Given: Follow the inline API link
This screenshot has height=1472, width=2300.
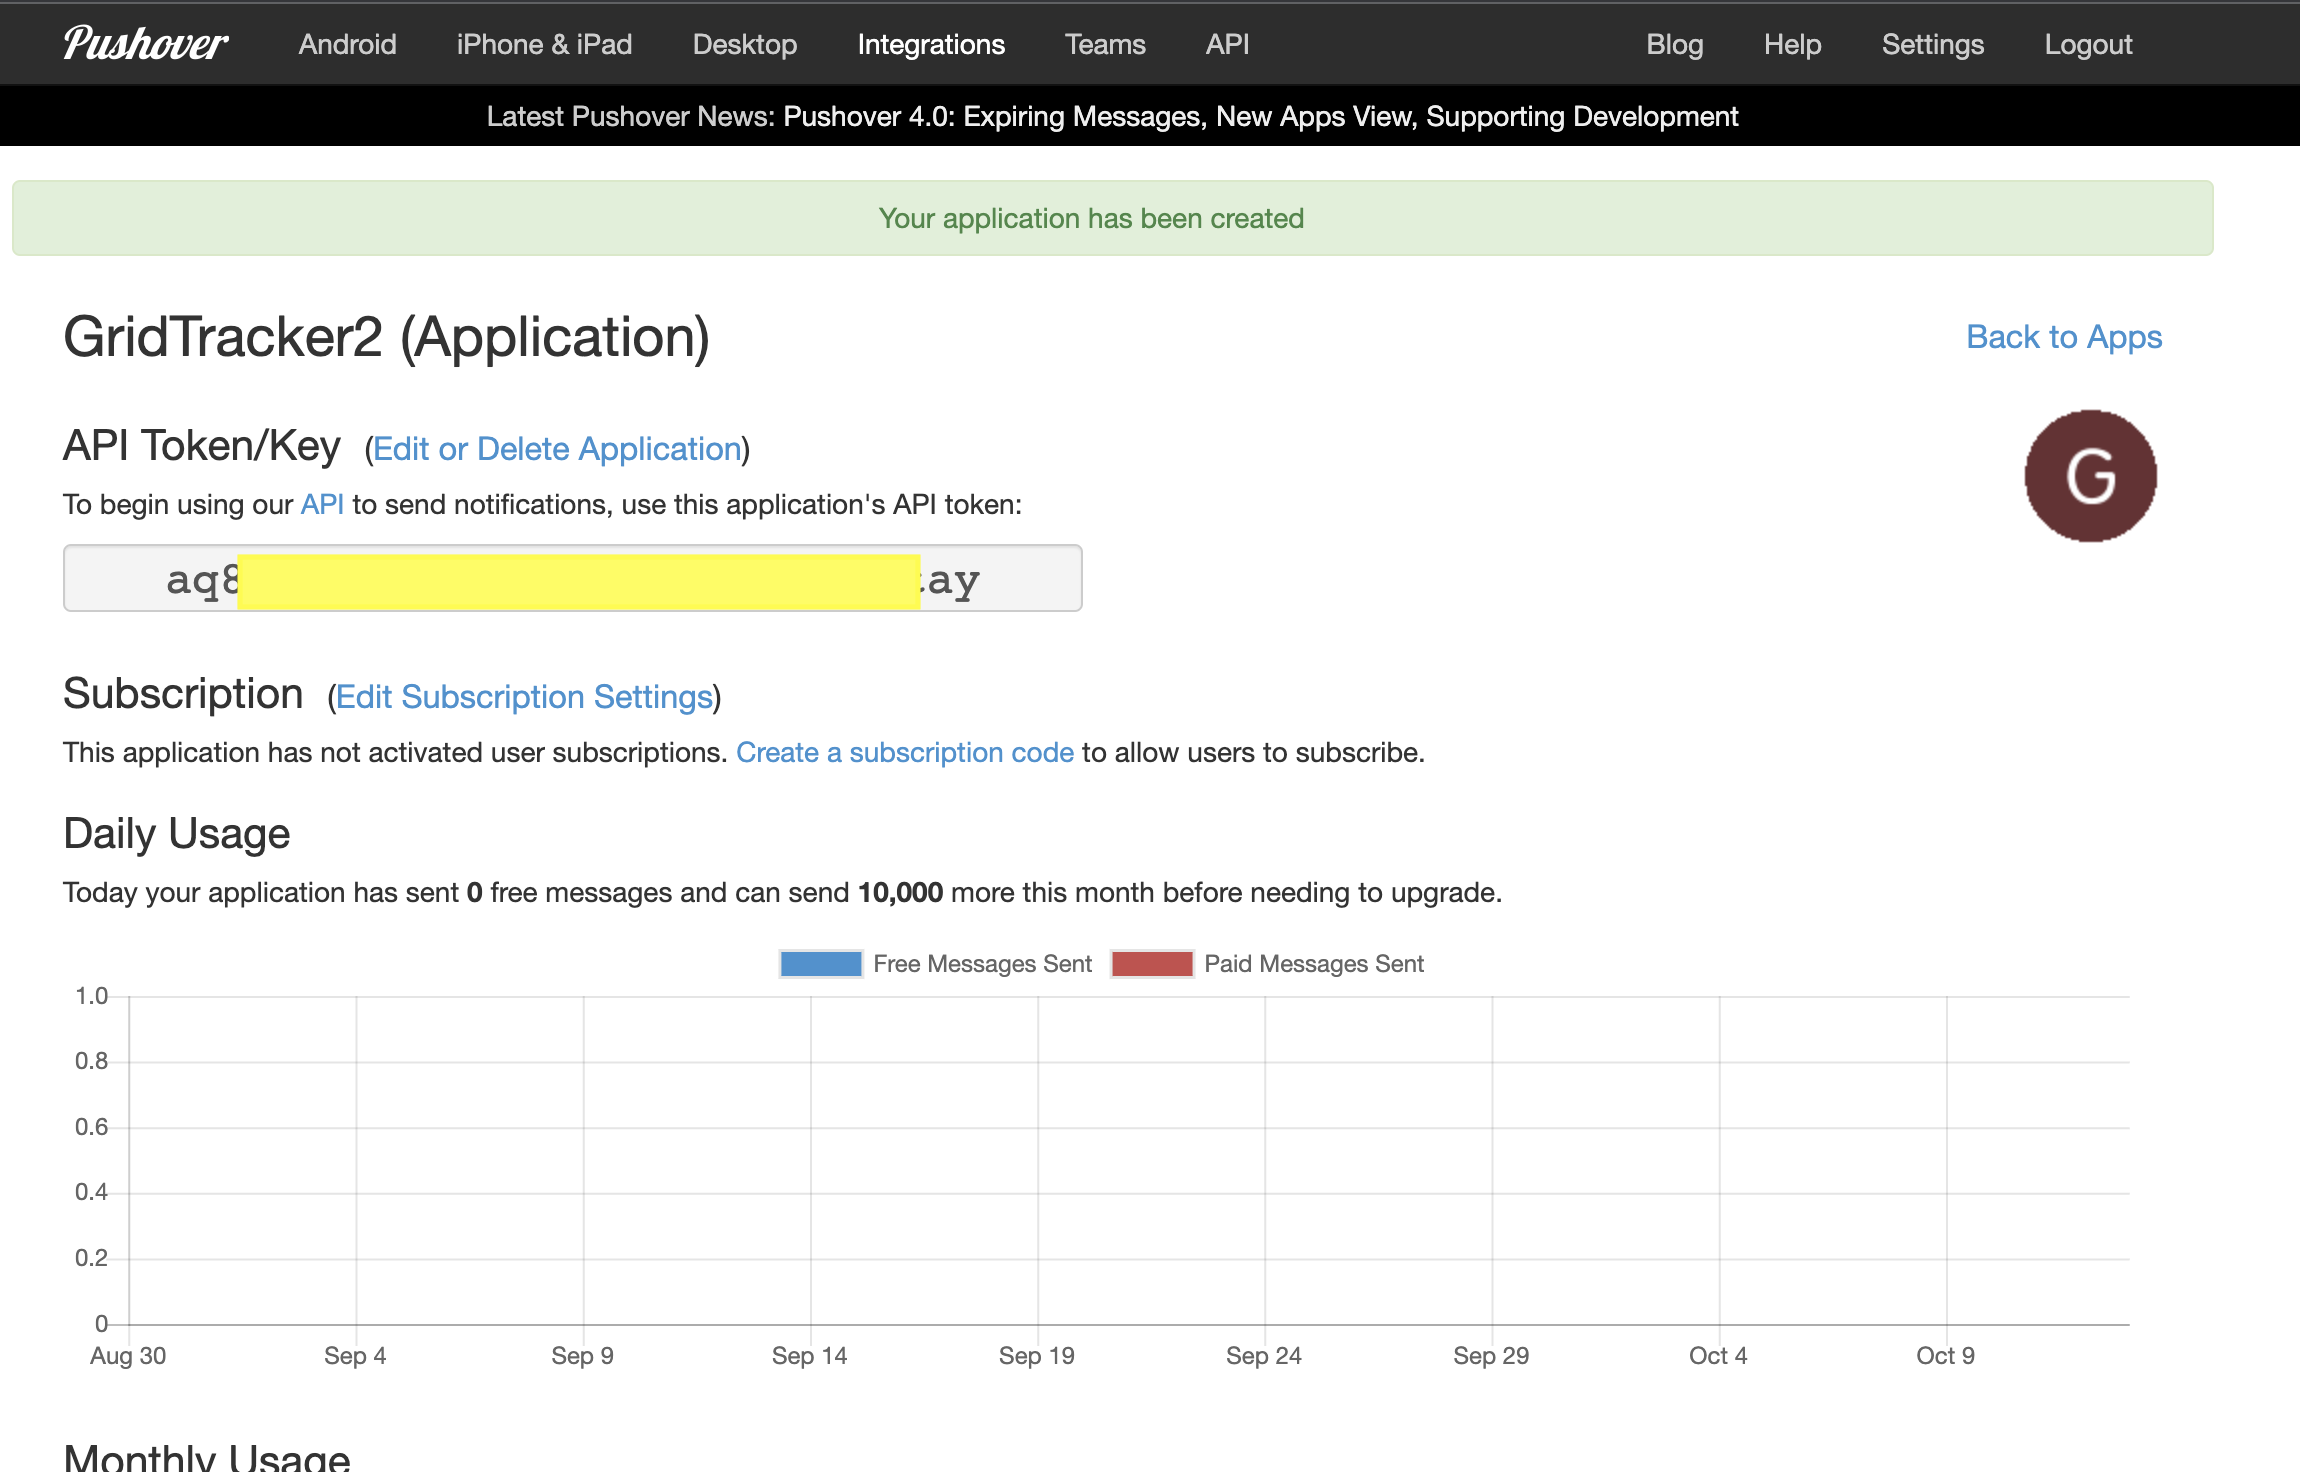Looking at the screenshot, I should point(322,504).
